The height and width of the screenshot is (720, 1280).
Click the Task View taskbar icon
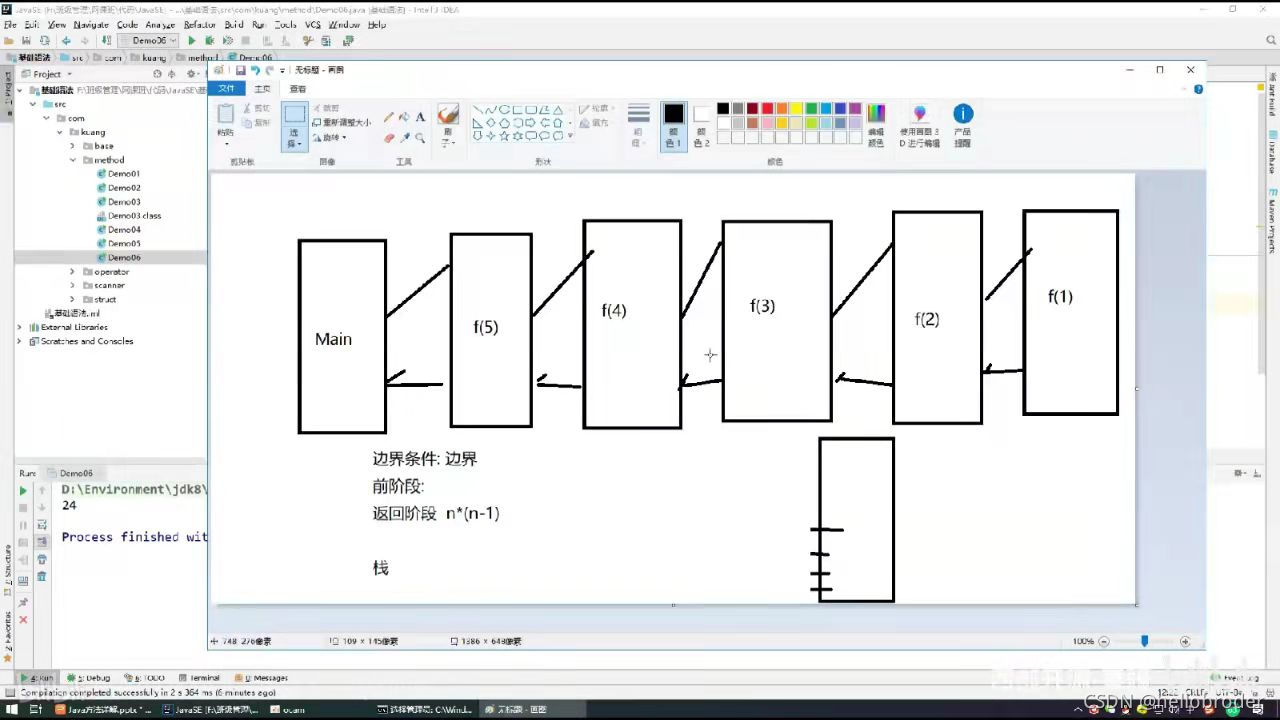36,709
